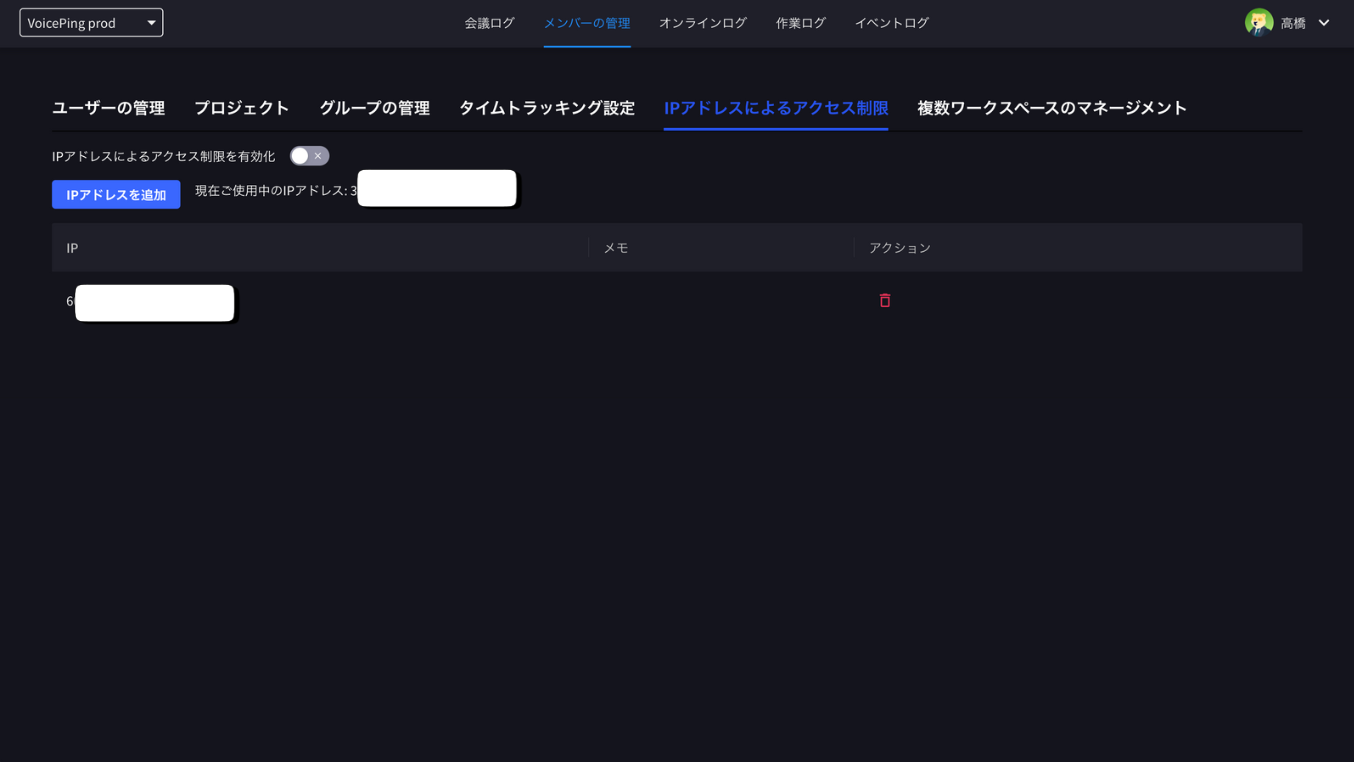Screen dimensions: 1354x762
Task: Enable the IPアドレスによるアクセス制限を有効化 toggle
Action: 308,155
